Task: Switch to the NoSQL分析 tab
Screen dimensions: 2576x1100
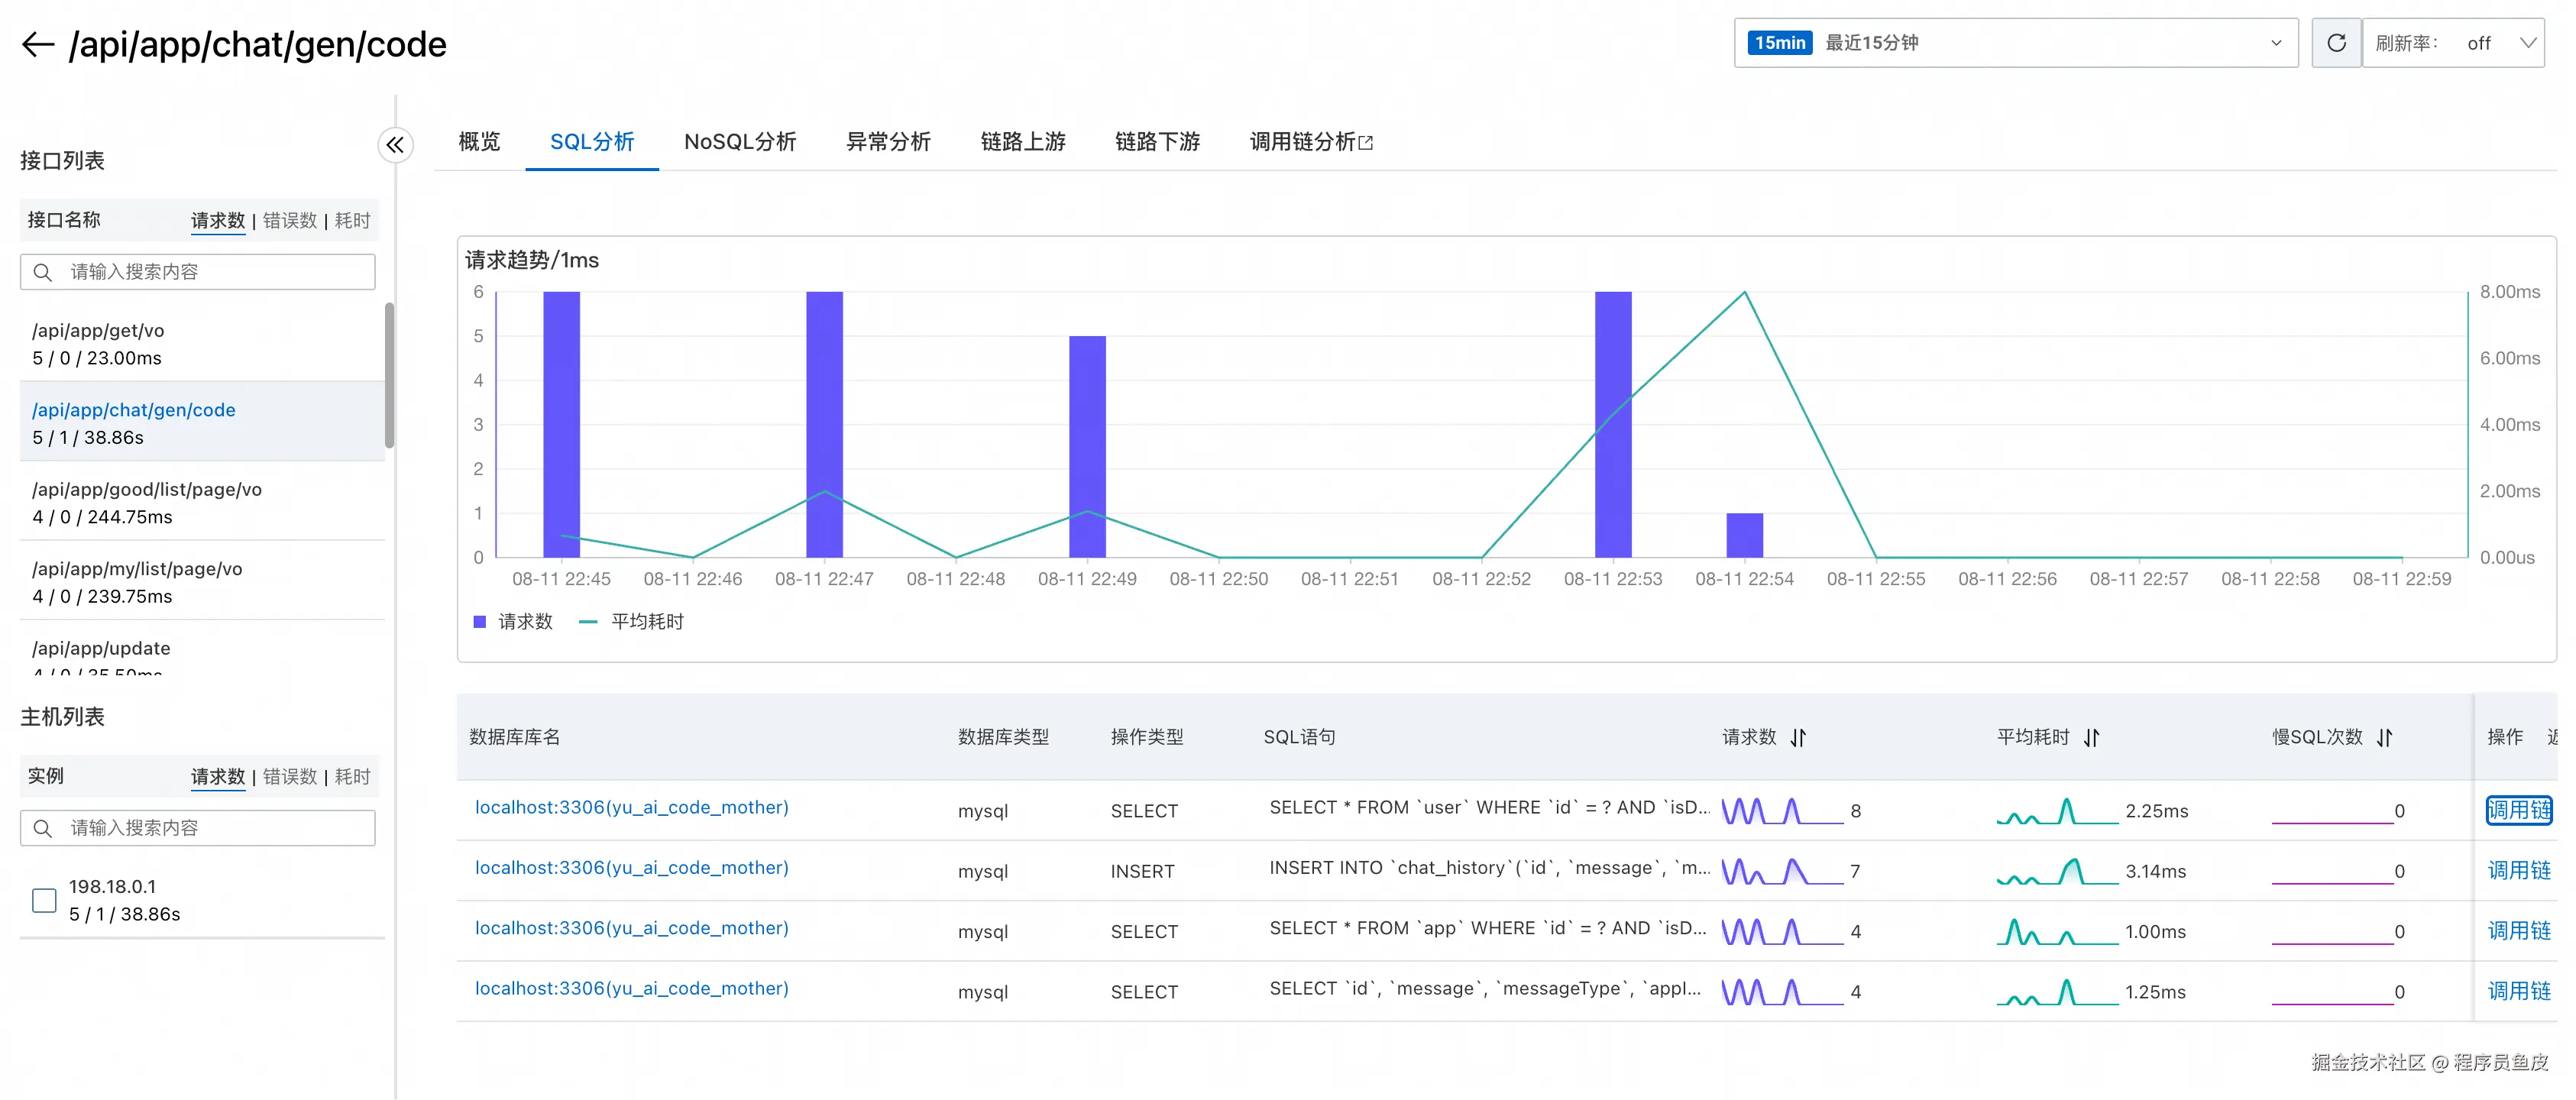Action: coord(739,142)
